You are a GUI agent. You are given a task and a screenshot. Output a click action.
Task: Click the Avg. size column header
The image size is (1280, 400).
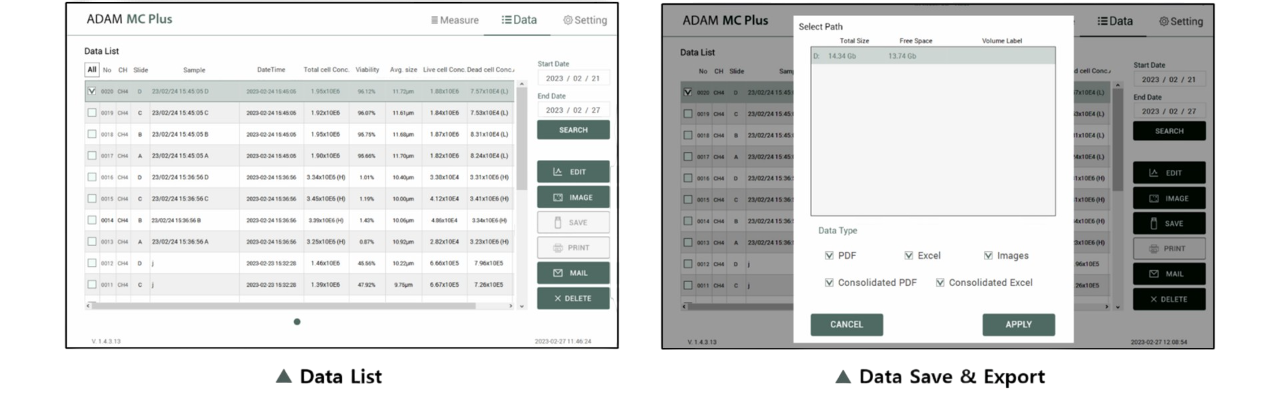[403, 70]
